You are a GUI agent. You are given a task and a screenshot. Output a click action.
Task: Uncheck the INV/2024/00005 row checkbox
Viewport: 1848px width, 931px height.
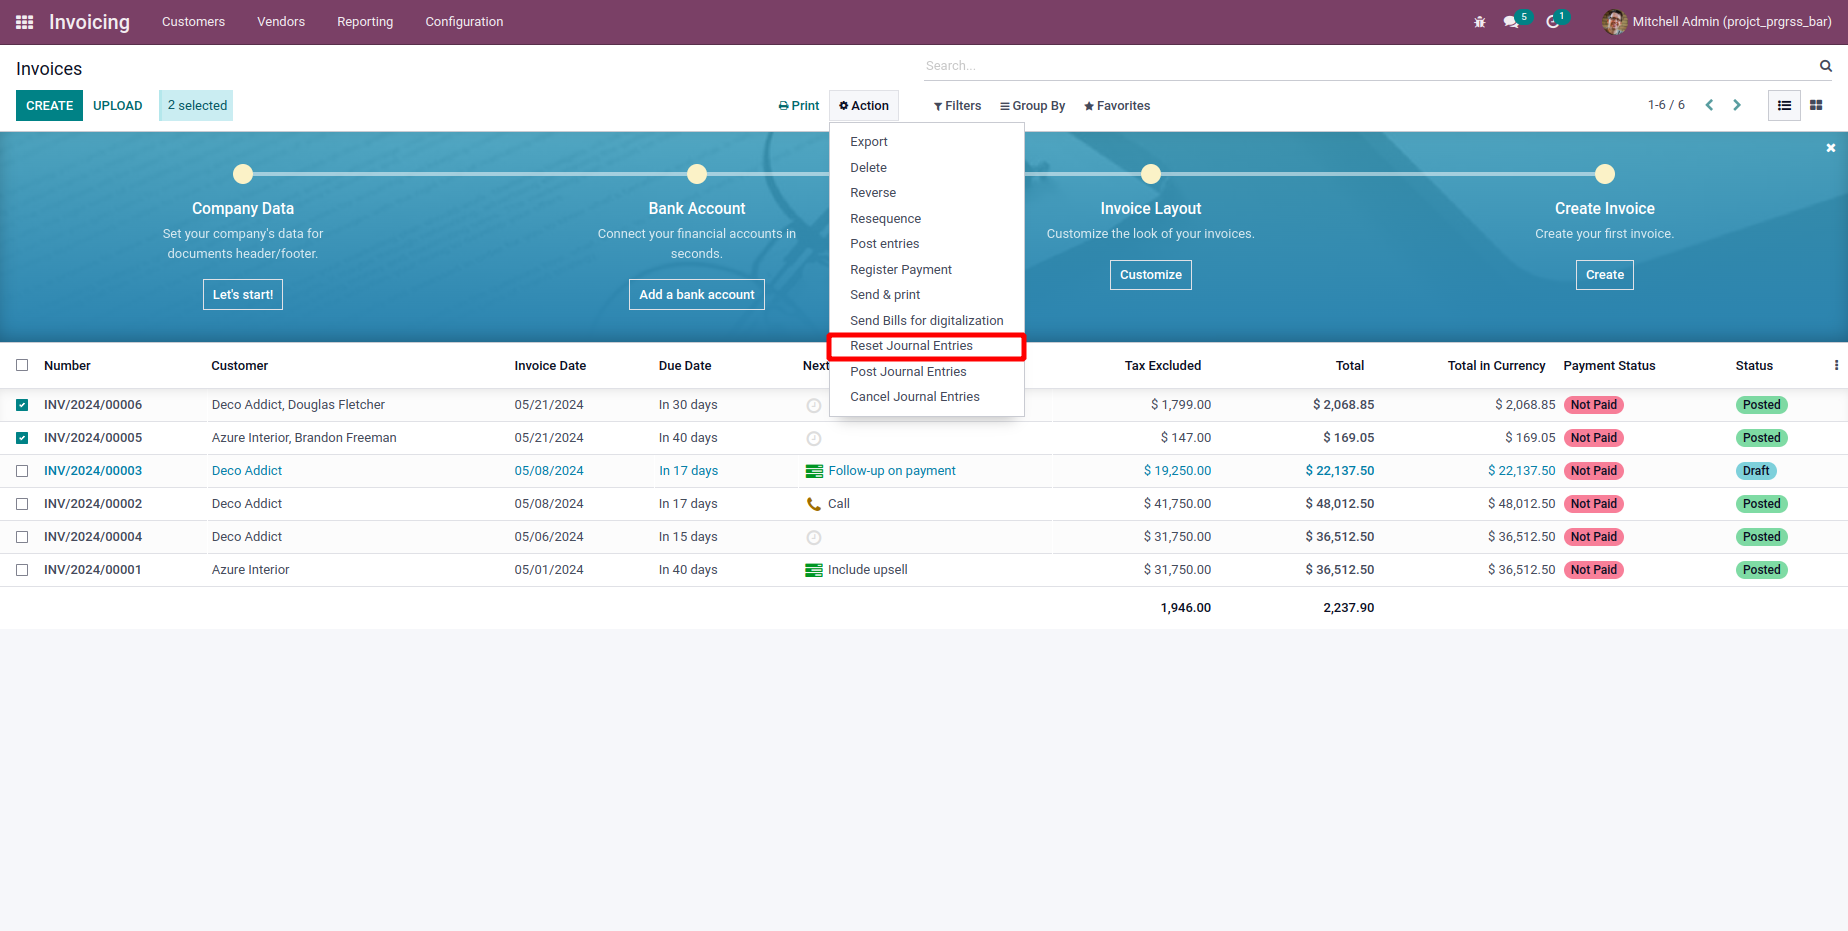pos(22,438)
